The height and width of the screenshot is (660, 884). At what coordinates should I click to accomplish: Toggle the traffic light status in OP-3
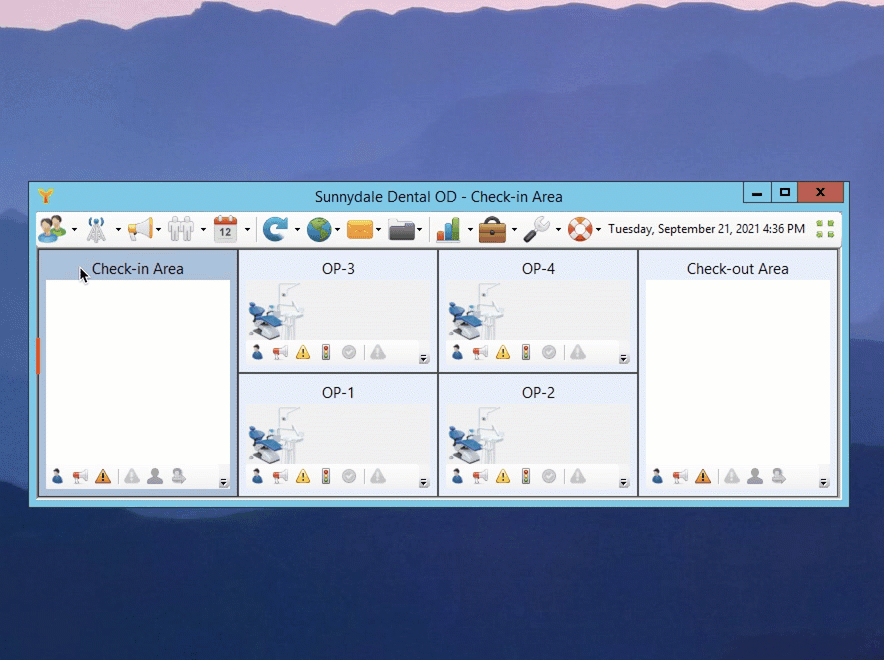(326, 352)
